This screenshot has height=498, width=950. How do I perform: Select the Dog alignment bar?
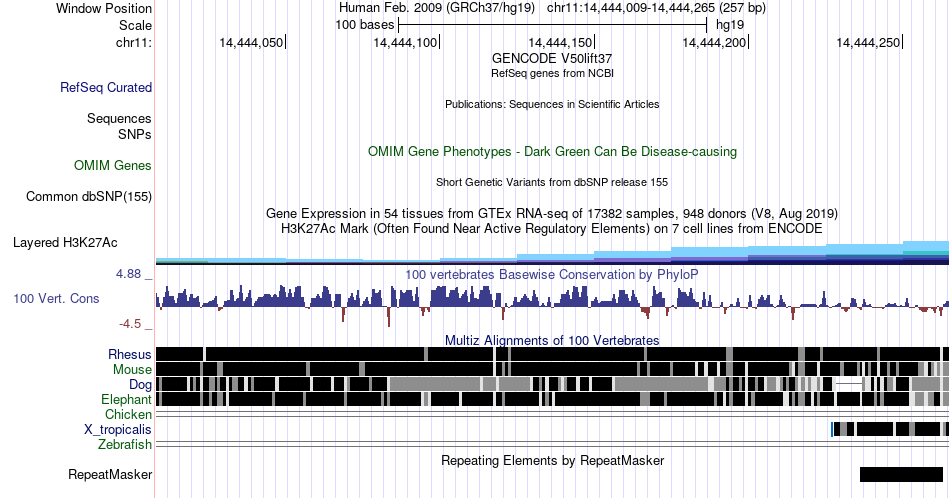pos(552,384)
